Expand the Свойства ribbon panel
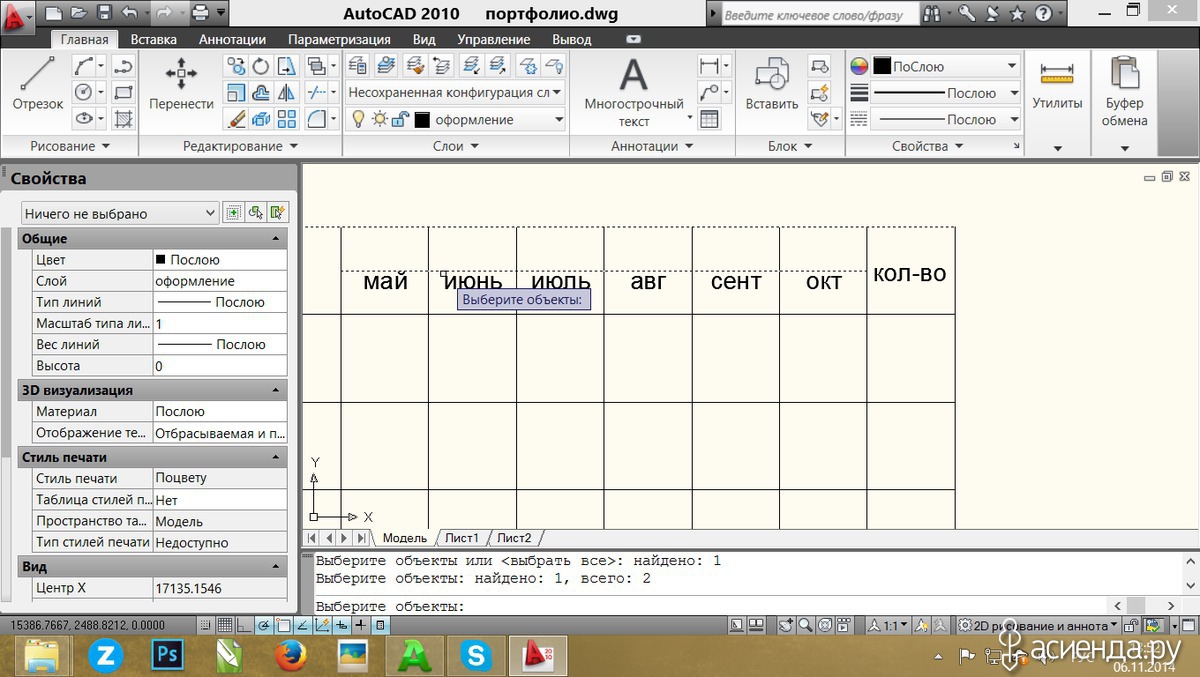 pyautogui.click(x=925, y=146)
